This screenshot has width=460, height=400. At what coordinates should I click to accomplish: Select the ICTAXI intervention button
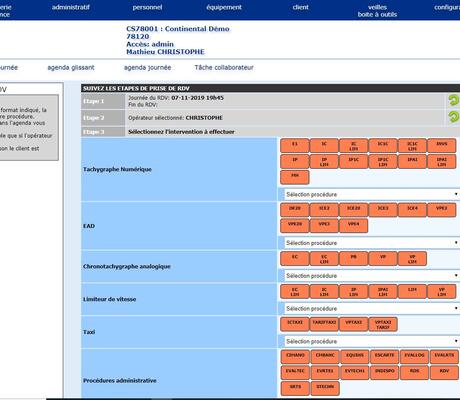(295, 324)
